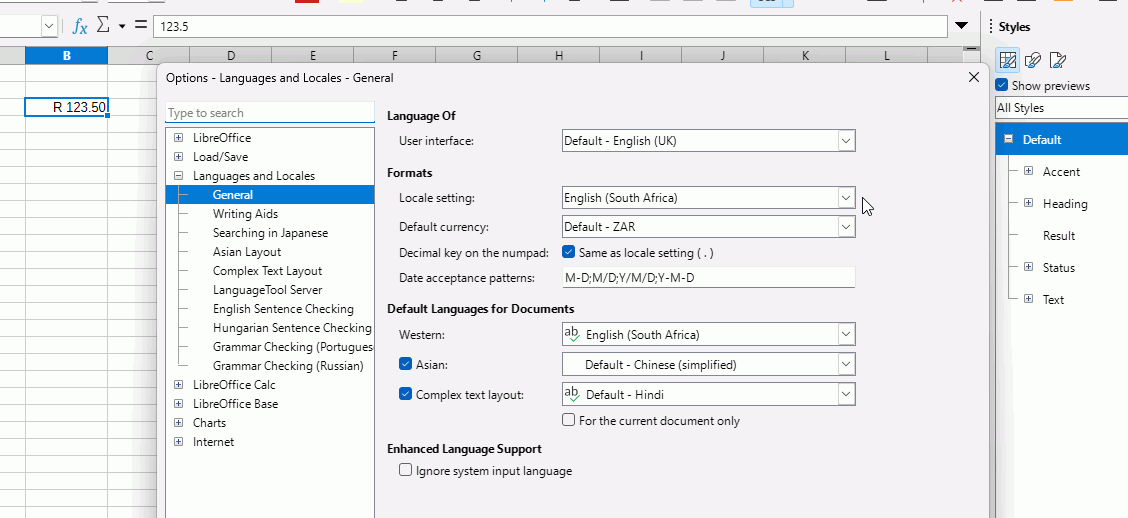1128x518 pixels.
Task: Select Grammar Checking (Russian) entry
Action: pyautogui.click(x=288, y=365)
